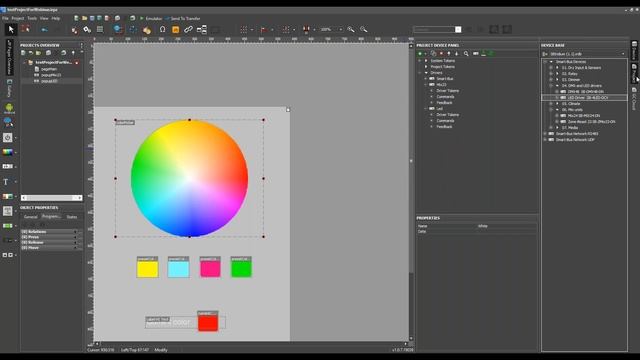Click the chain link toolbar icon
The height and width of the screenshot is (360, 640).
coord(188,29)
